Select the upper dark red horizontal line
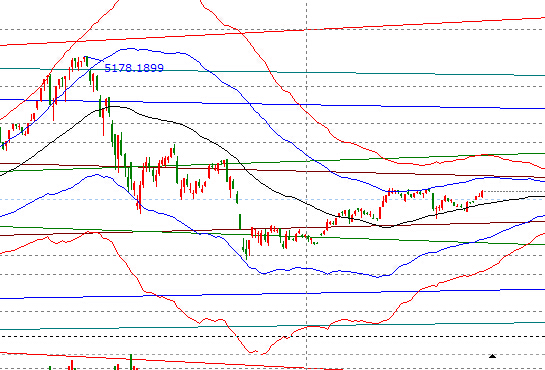This screenshot has height=370, width=545. [272, 170]
